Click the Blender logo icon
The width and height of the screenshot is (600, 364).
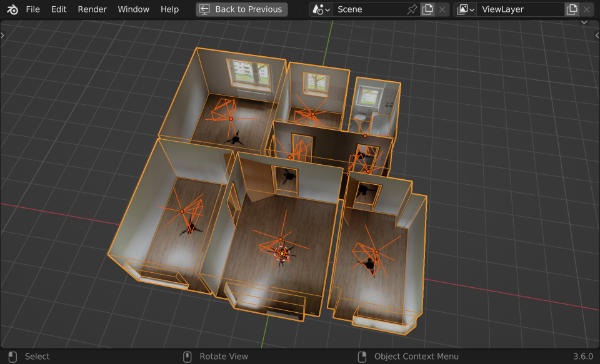pos(12,9)
